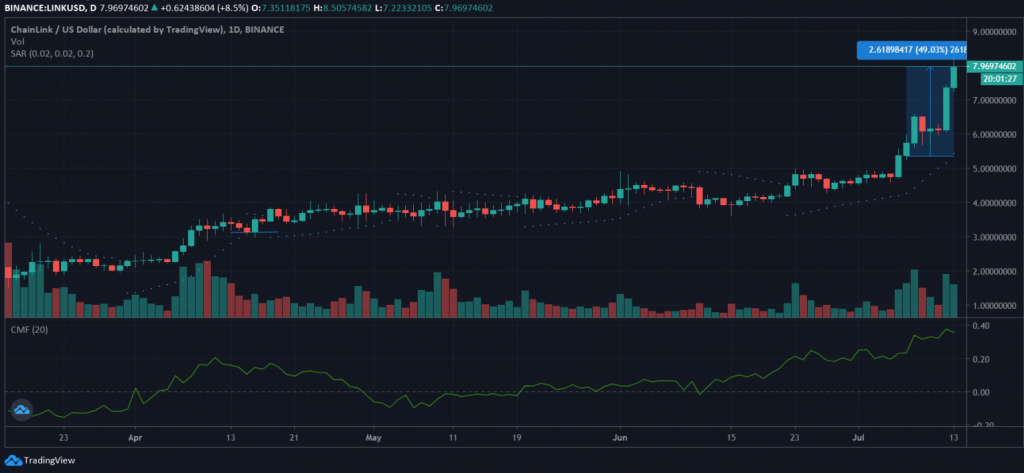Click the 0.00 CMF axis value
Viewport: 1024px width, 473px height.
[x=982, y=392]
